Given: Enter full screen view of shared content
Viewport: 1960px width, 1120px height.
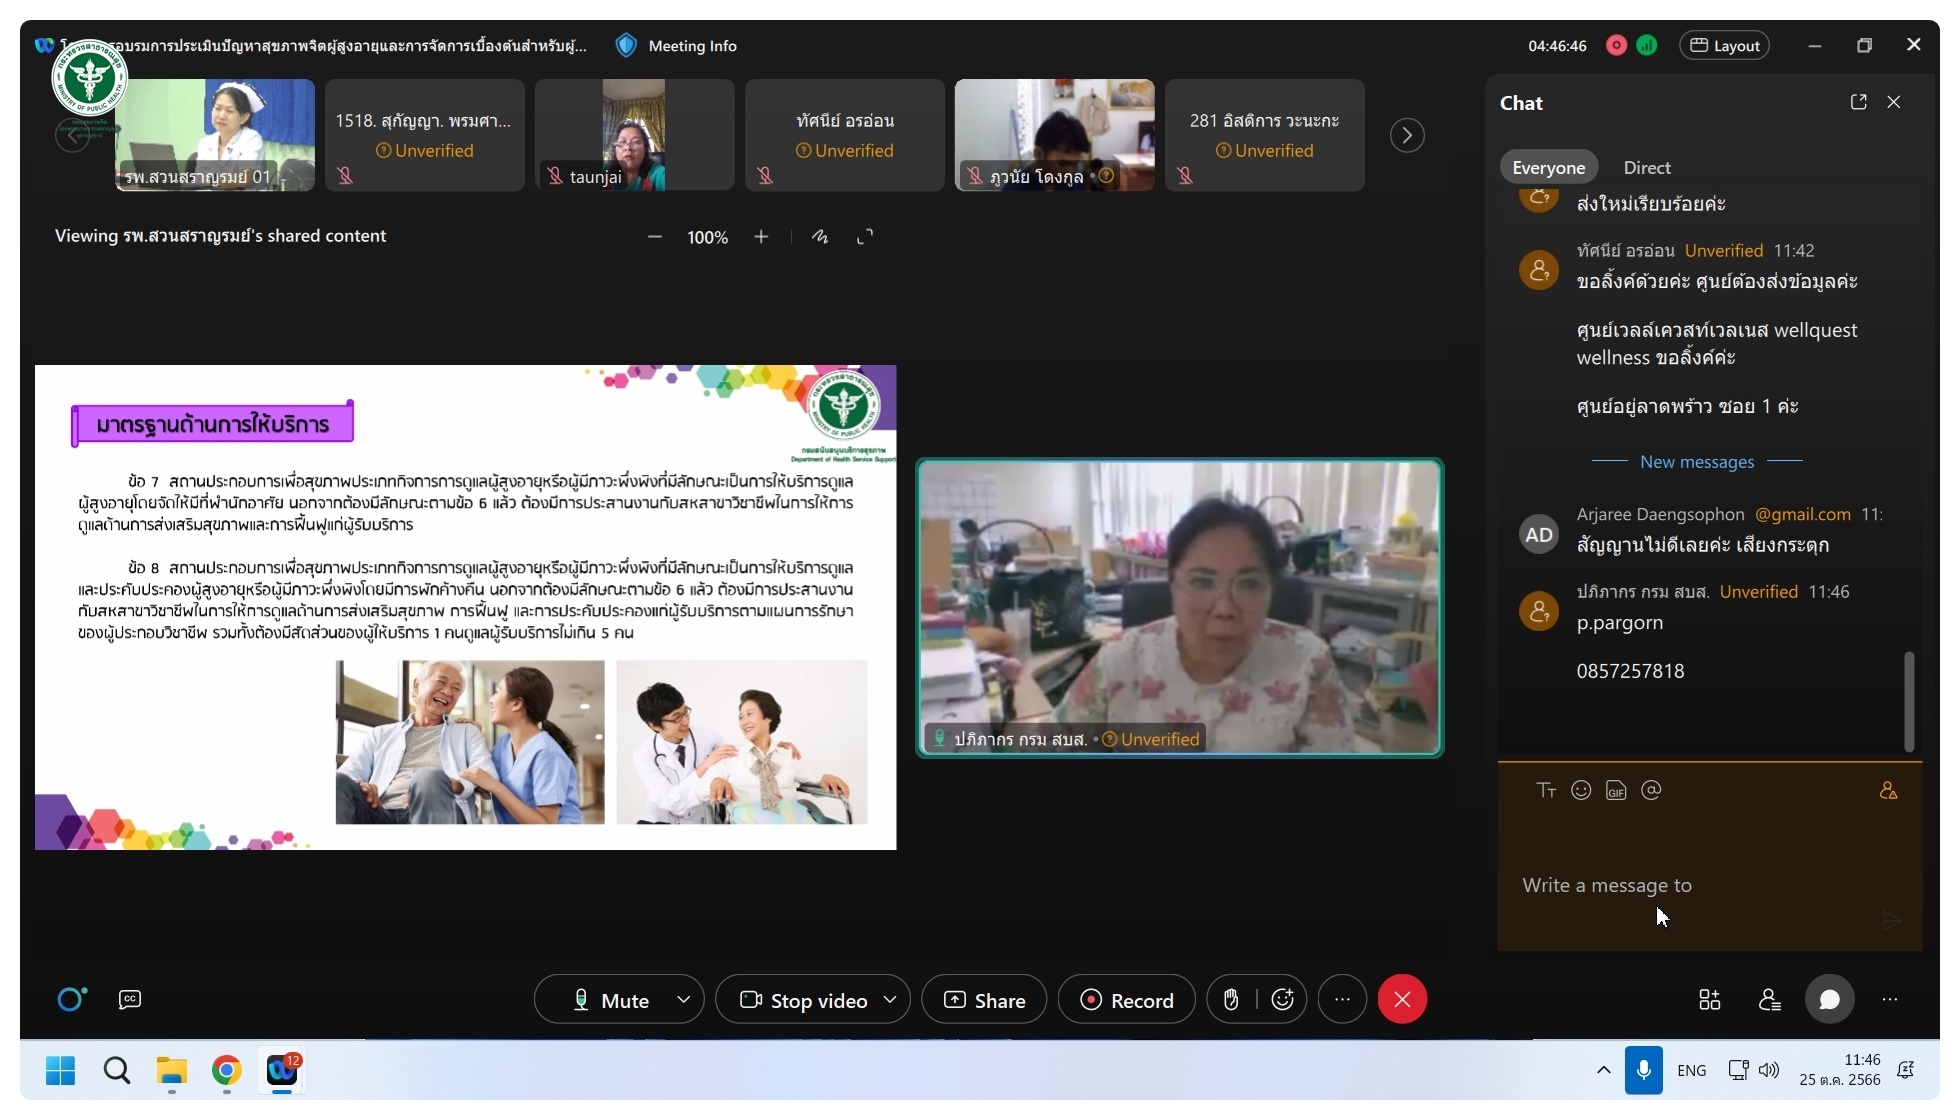Looking at the screenshot, I should (x=865, y=237).
